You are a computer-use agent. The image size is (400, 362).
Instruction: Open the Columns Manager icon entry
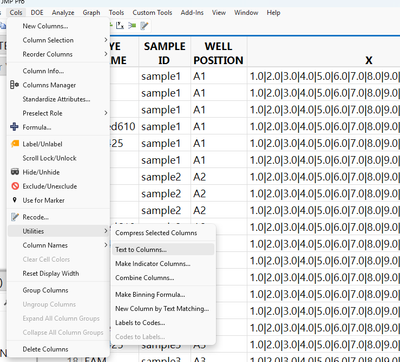coord(15,85)
